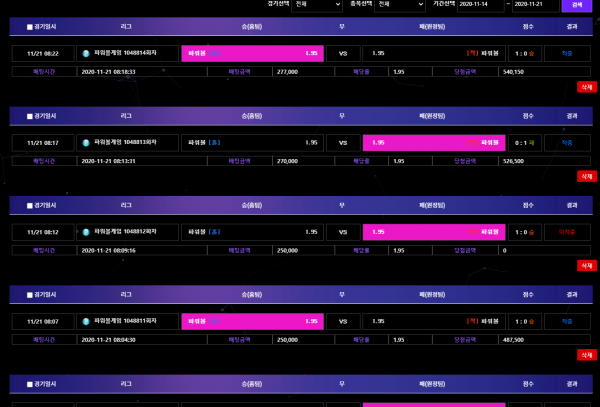Click the powerball icon for round 1048814

pyautogui.click(x=86, y=54)
